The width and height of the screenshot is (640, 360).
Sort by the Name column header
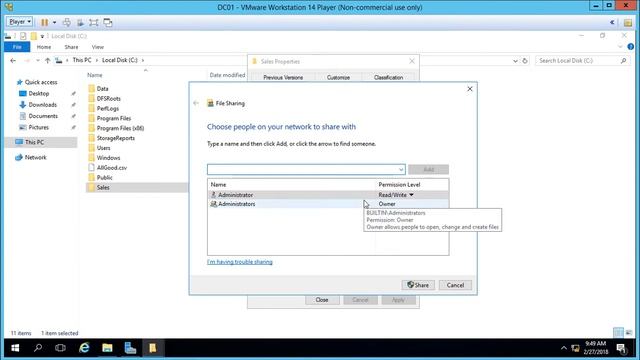click(x=95, y=75)
